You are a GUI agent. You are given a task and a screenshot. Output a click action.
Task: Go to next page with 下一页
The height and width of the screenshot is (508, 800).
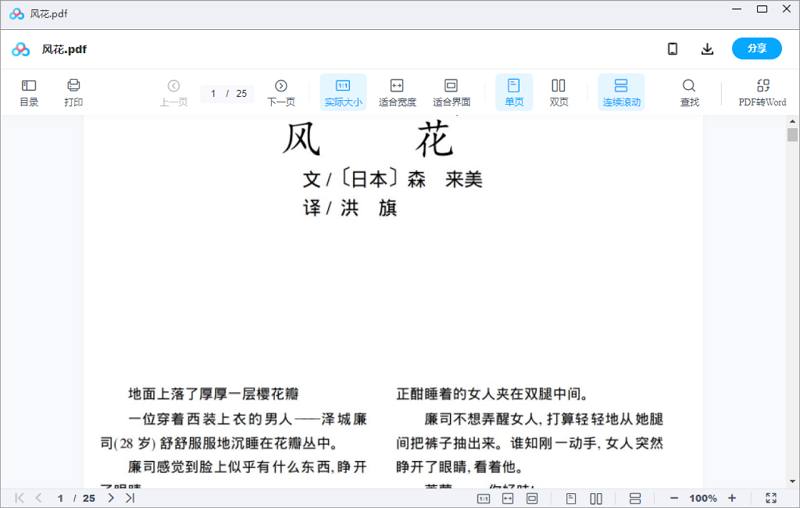tap(281, 92)
